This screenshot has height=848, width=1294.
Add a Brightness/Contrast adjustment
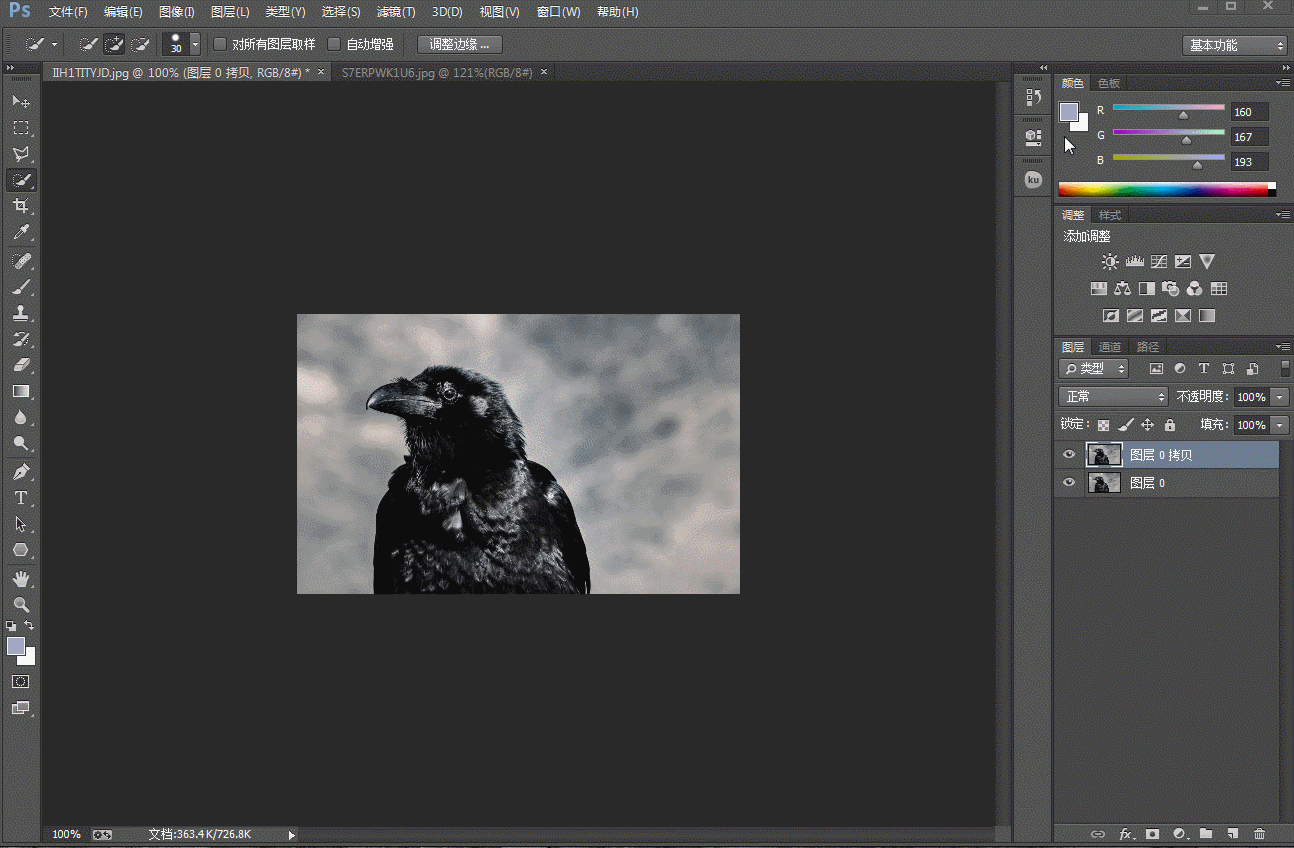point(1110,262)
